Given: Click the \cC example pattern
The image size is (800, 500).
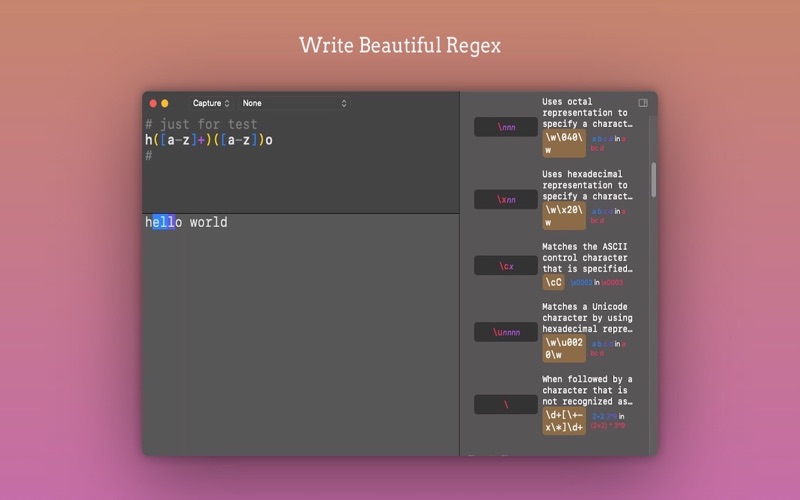Looking at the screenshot, I should pos(554,282).
